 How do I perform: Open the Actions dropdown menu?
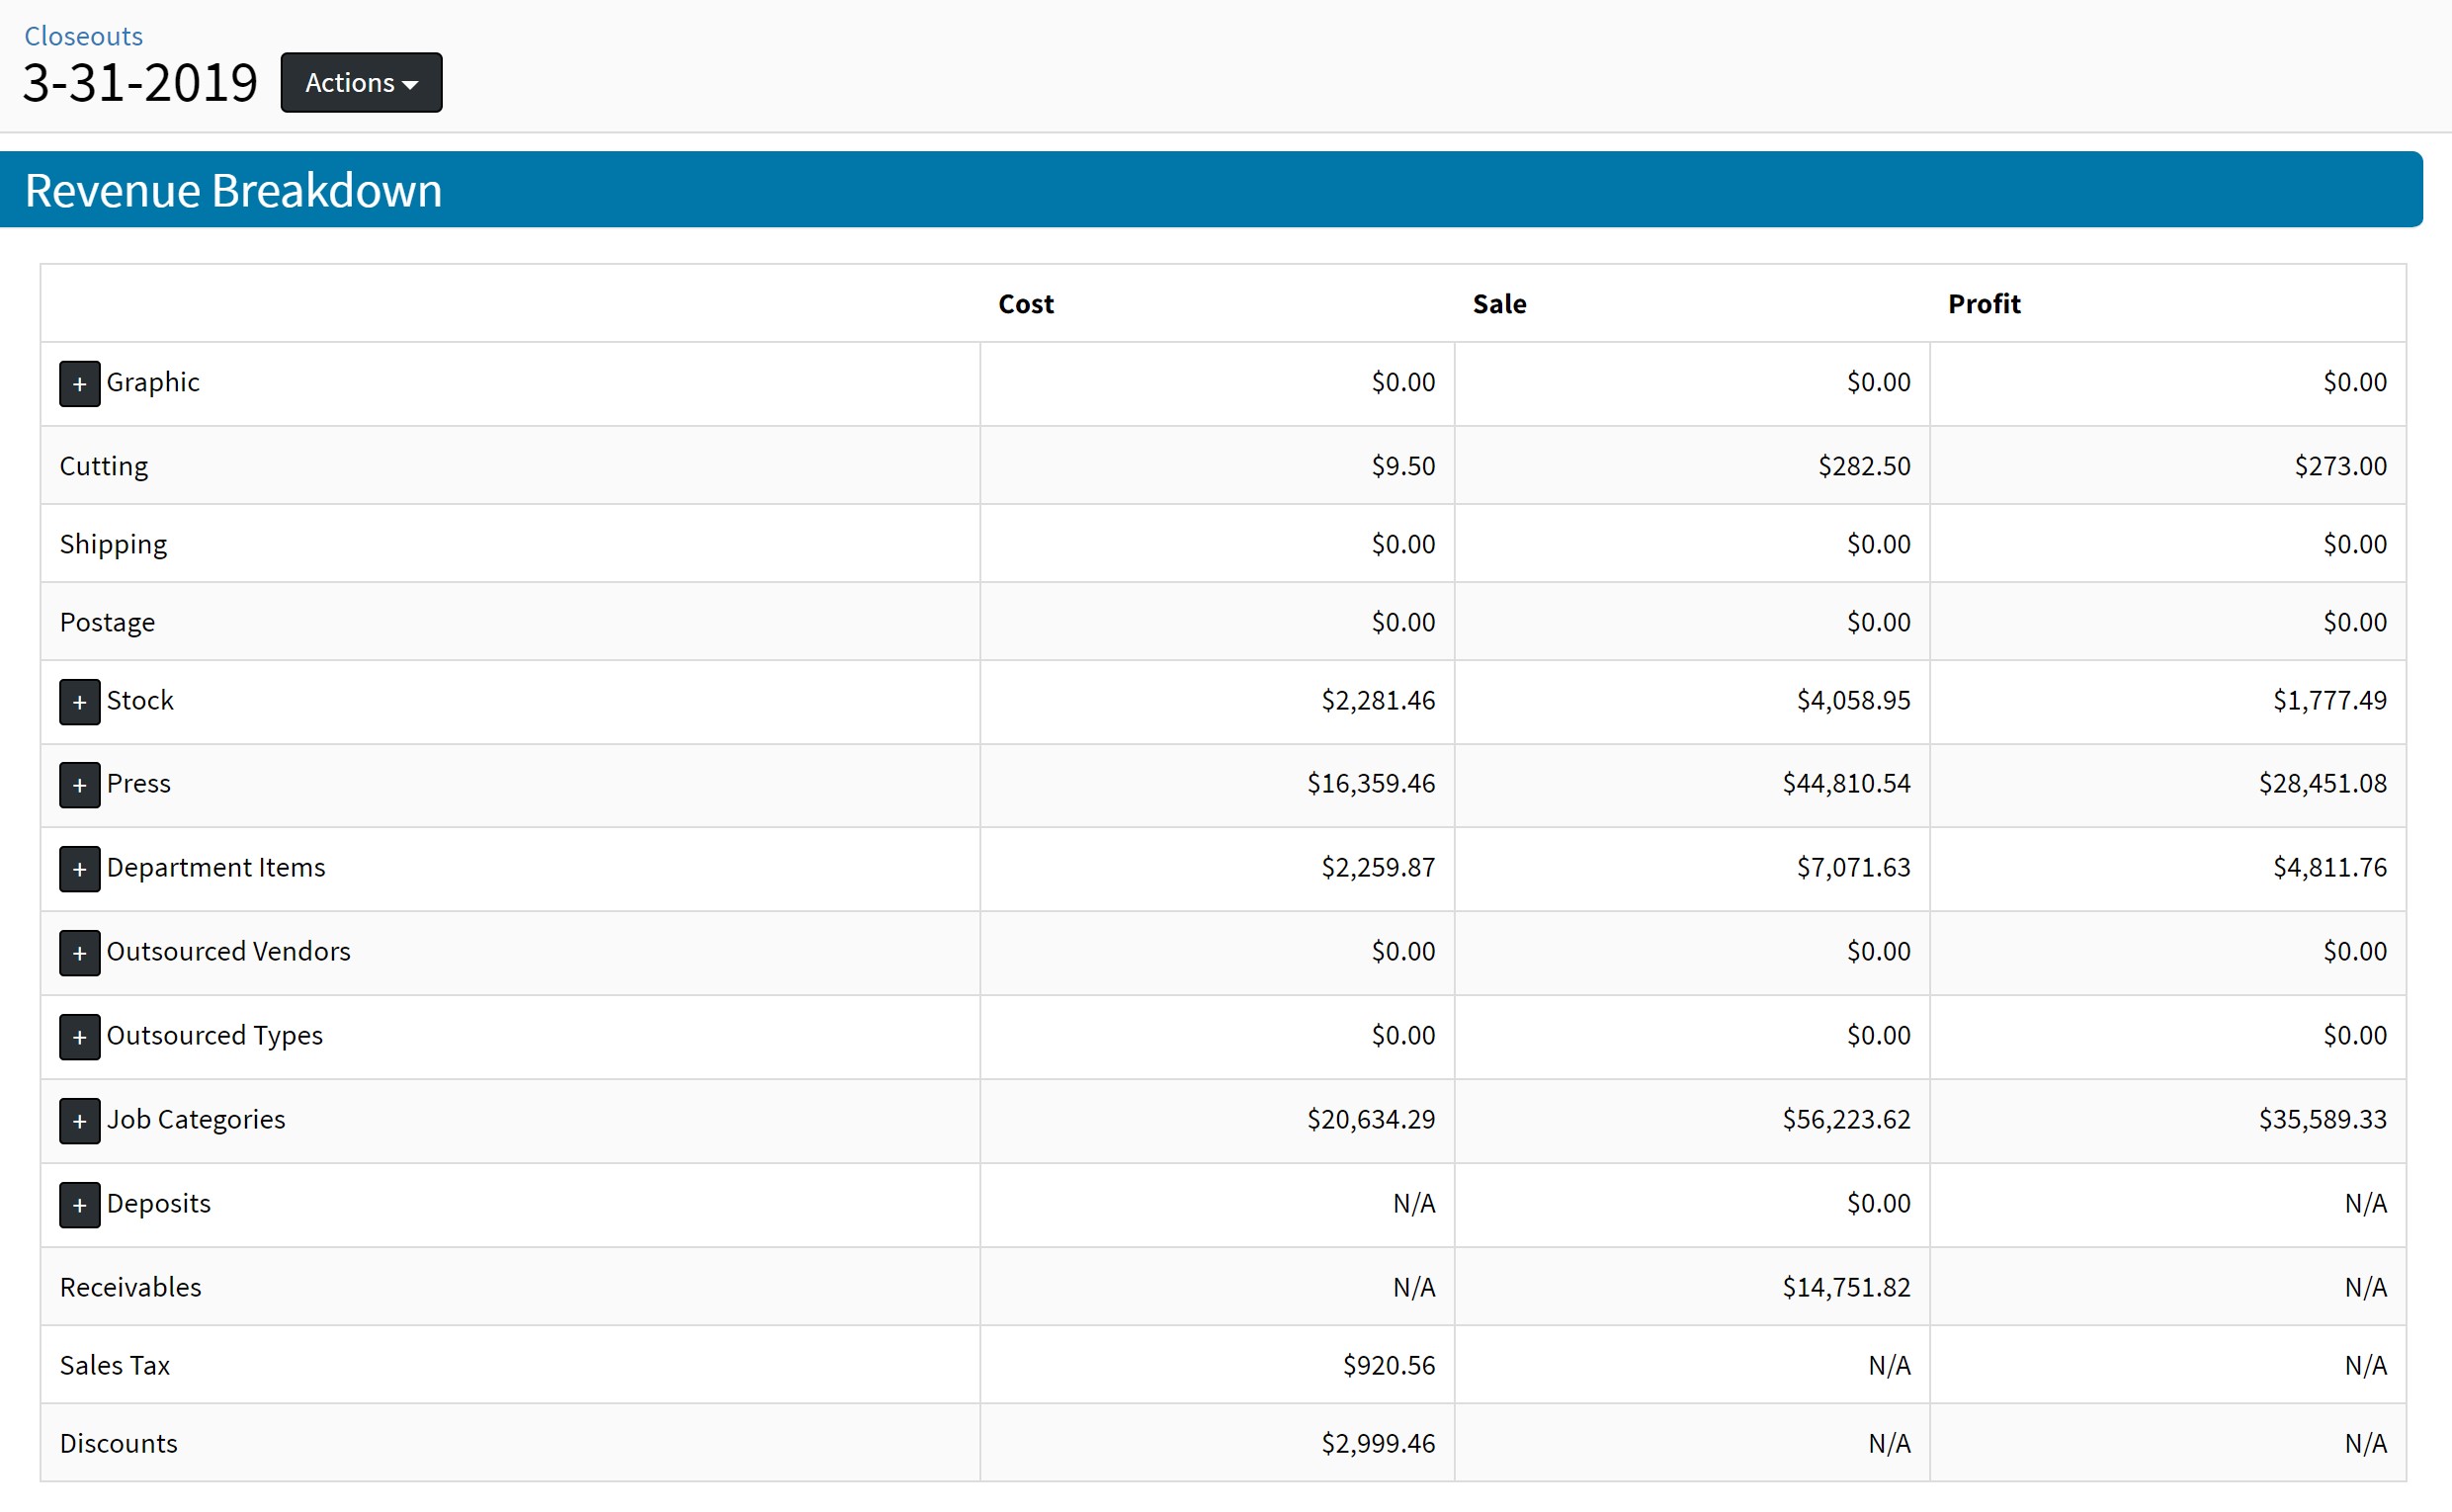pyautogui.click(x=361, y=83)
